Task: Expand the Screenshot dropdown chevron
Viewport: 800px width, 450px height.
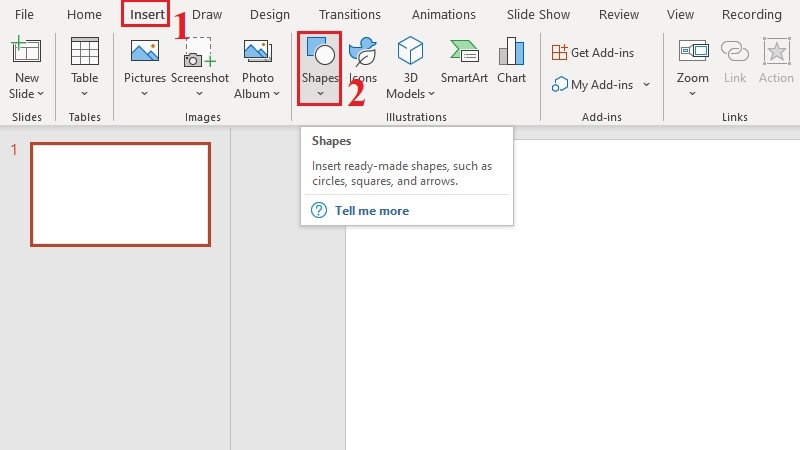Action: coord(199,93)
